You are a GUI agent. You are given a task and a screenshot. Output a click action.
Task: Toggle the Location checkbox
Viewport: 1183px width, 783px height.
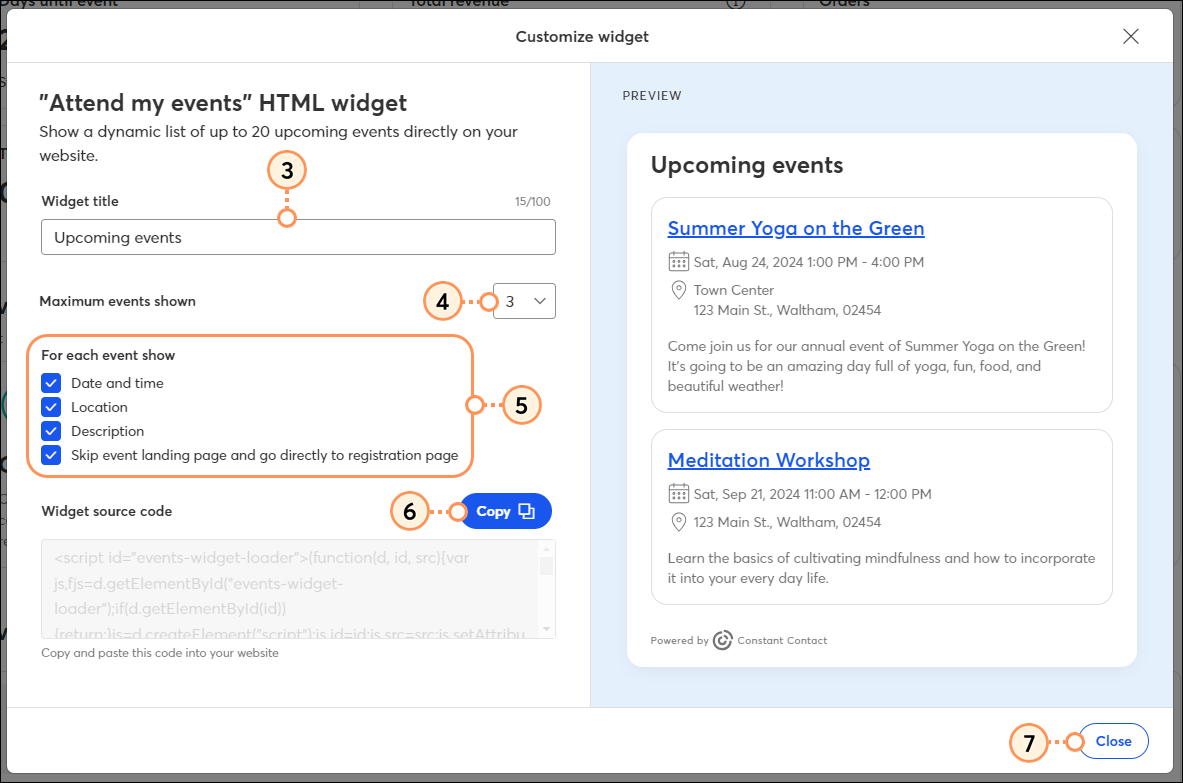pos(51,407)
